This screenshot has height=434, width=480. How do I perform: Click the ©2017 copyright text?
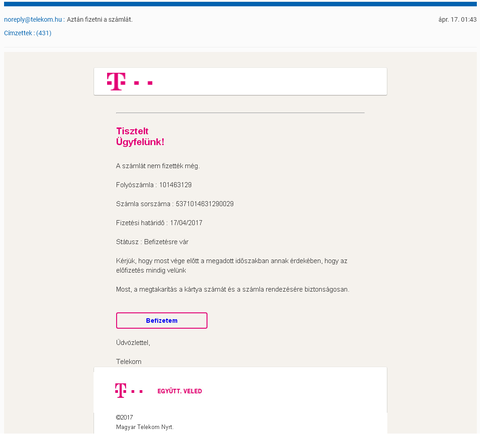(x=124, y=417)
